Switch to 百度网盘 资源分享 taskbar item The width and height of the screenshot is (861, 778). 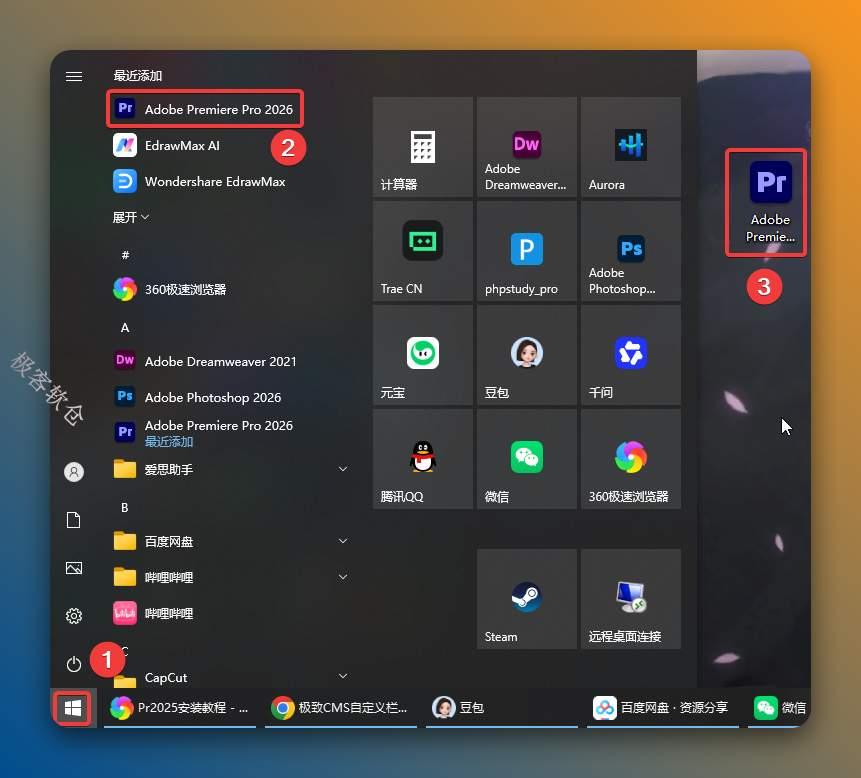pyautogui.click(x=662, y=708)
